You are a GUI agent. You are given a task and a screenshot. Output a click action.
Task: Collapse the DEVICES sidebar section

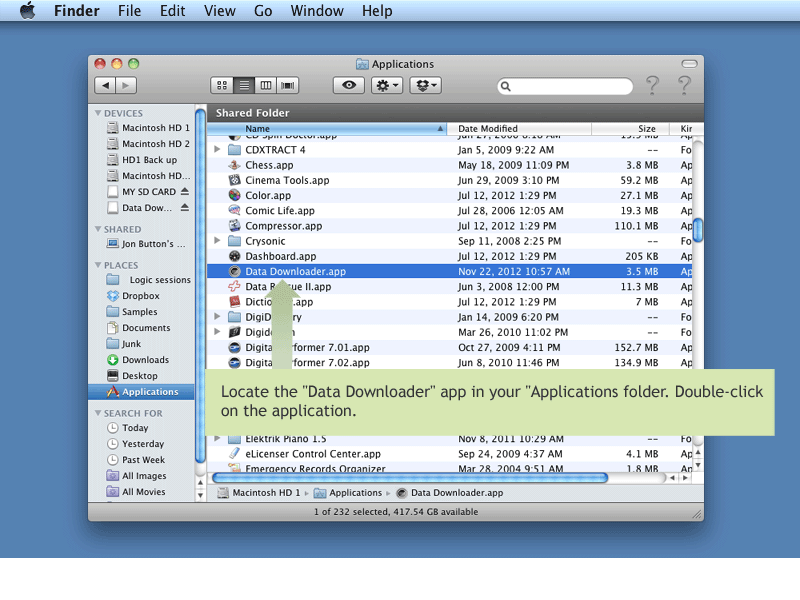point(98,113)
